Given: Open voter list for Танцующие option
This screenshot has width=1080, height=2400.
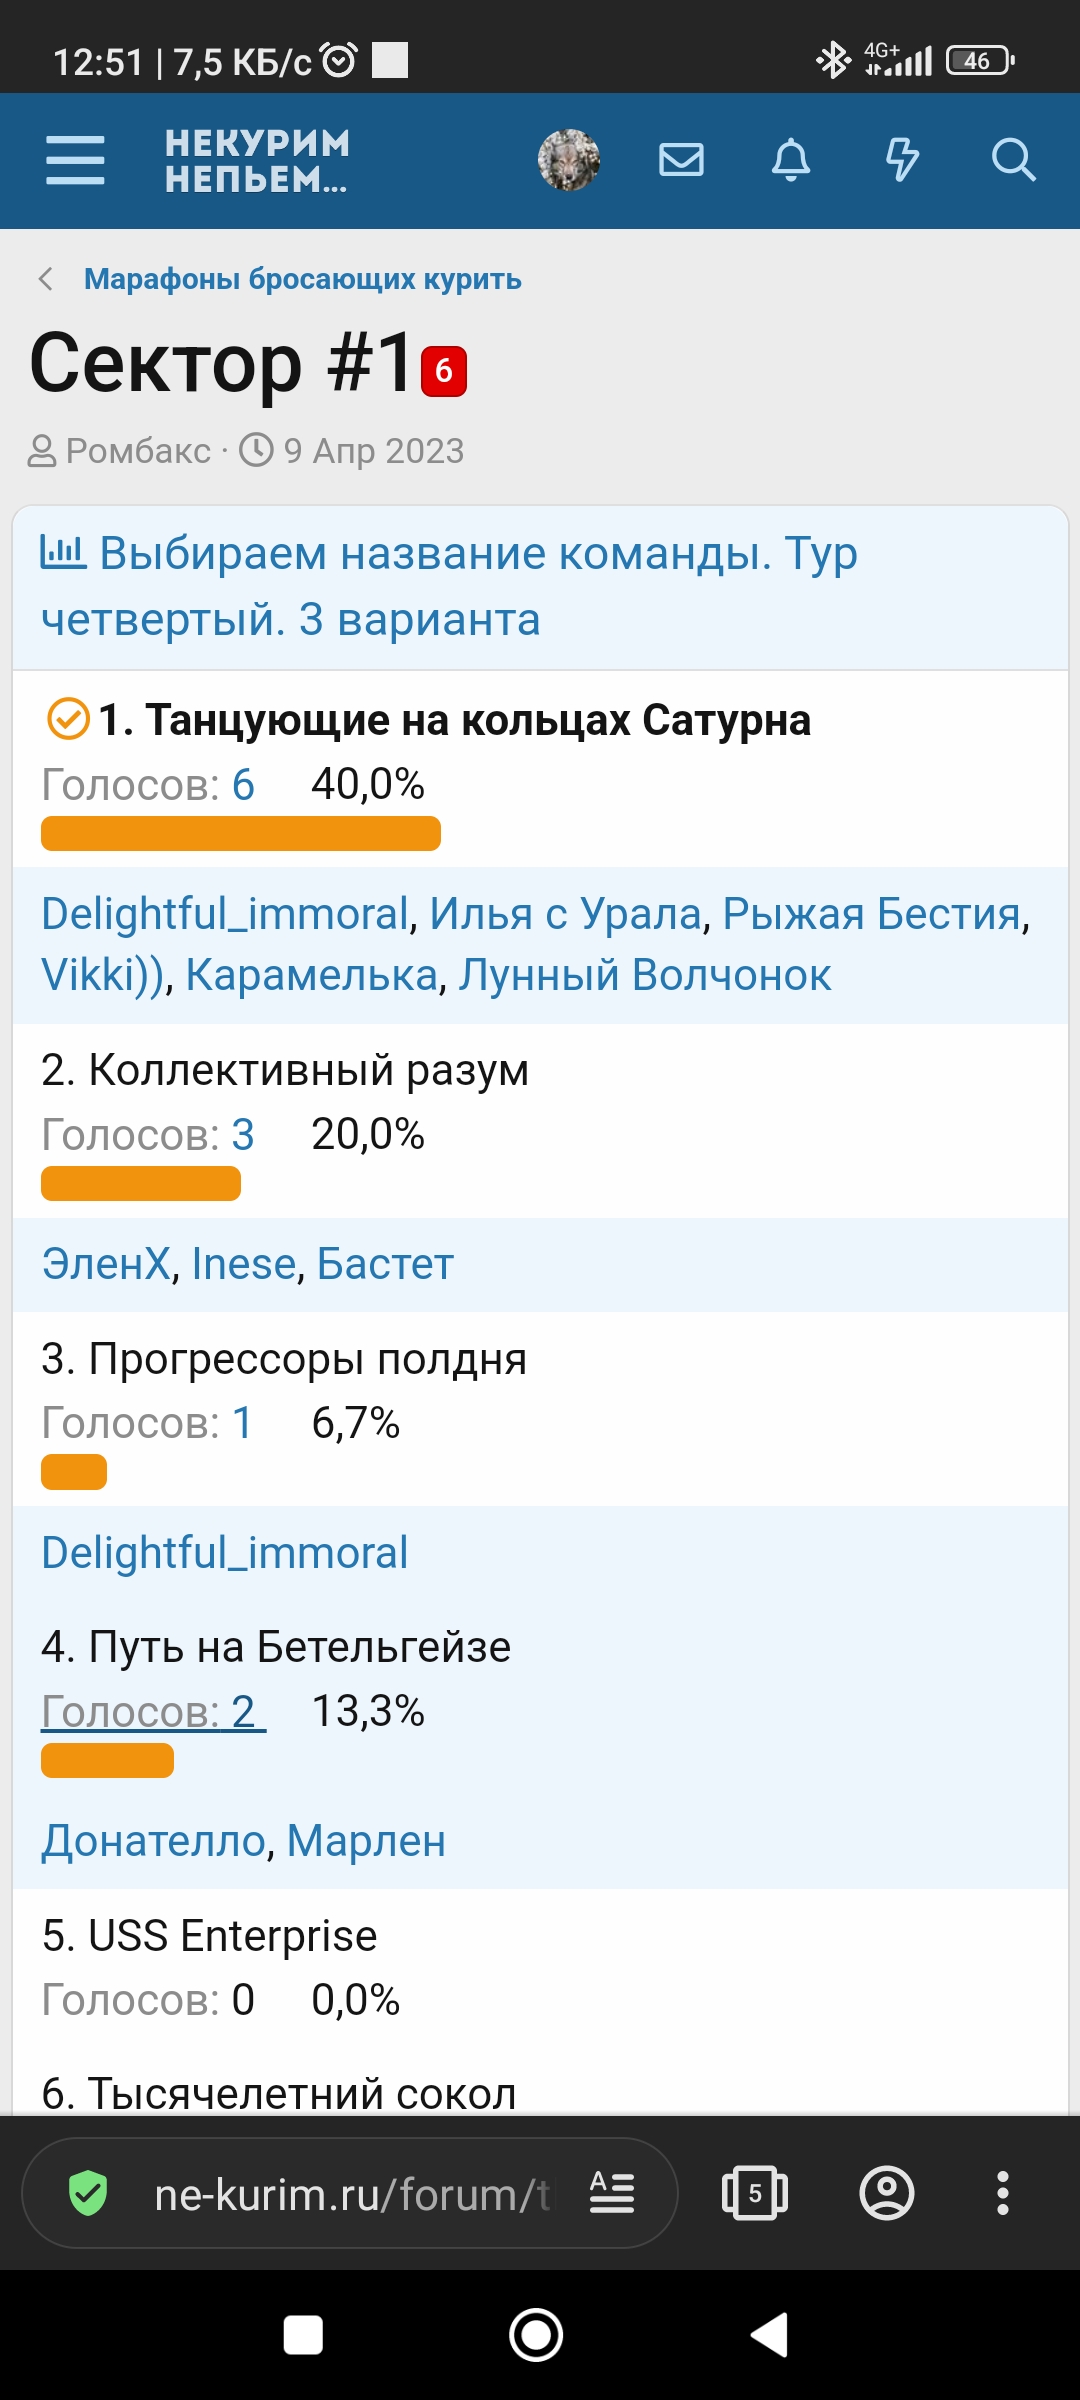Looking at the screenshot, I should (x=147, y=785).
